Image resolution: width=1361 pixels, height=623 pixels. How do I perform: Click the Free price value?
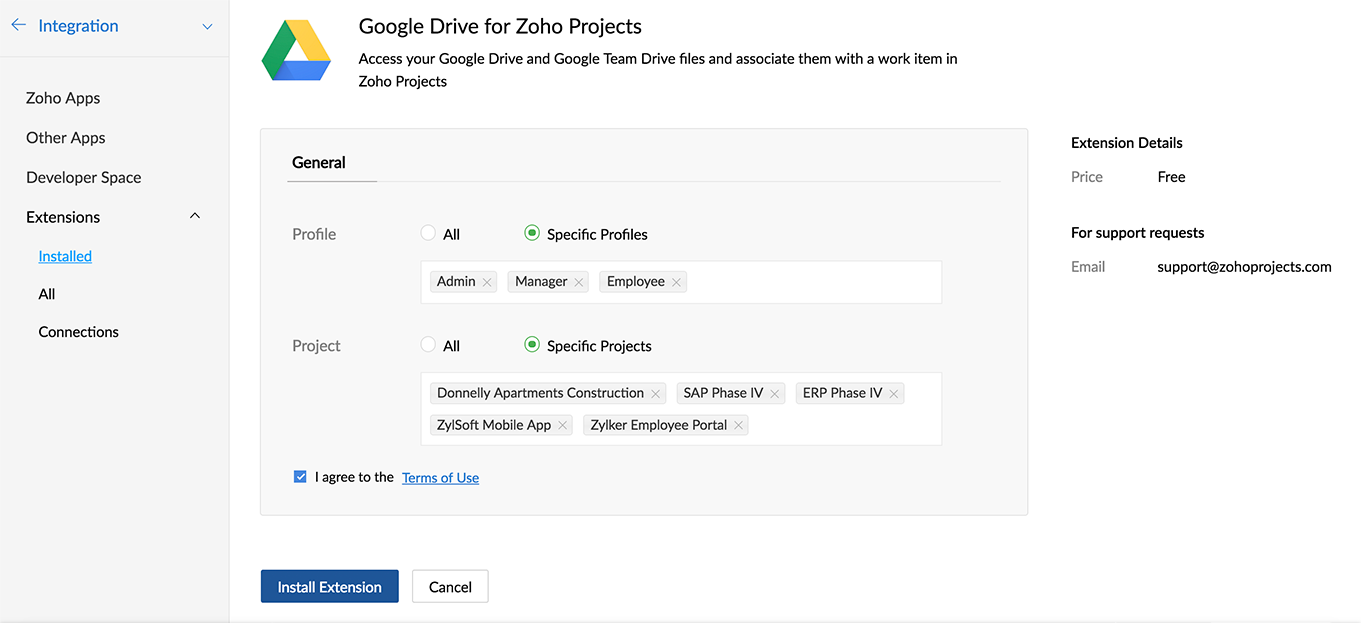1171,177
